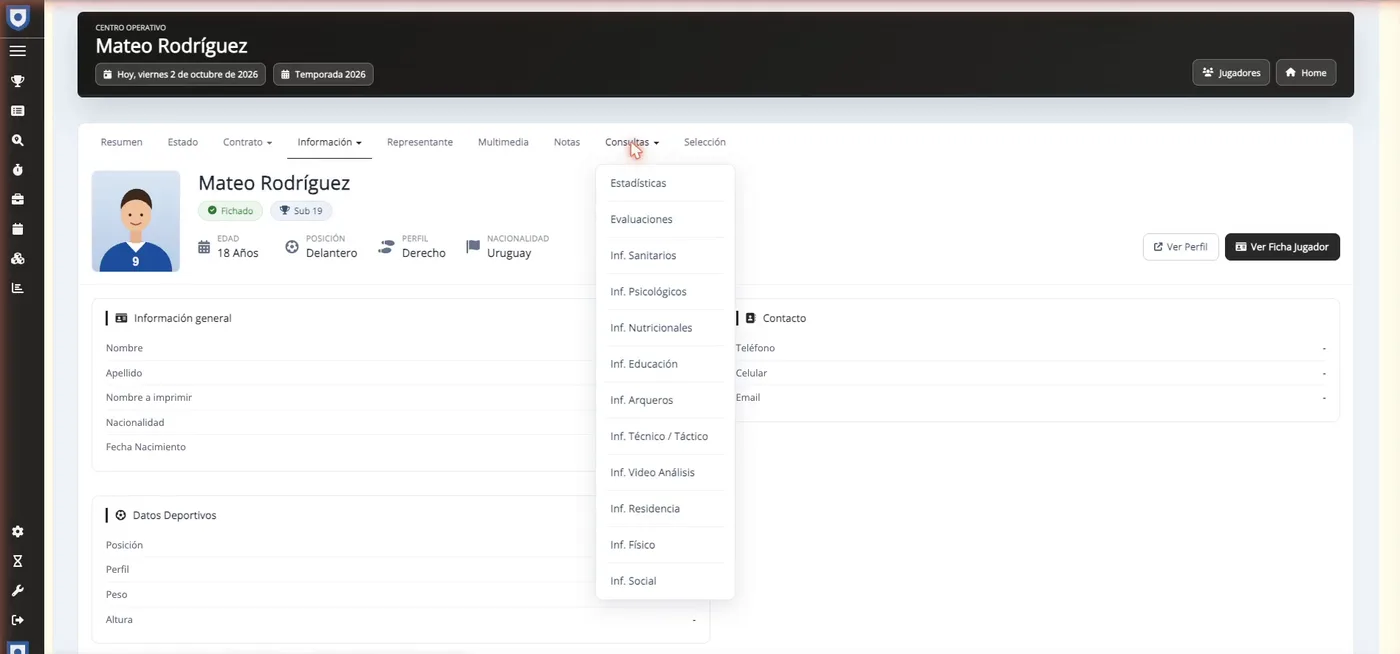The width and height of the screenshot is (1400, 654).
Task: Open the bar chart icon in sidebar
Action: tap(18, 288)
